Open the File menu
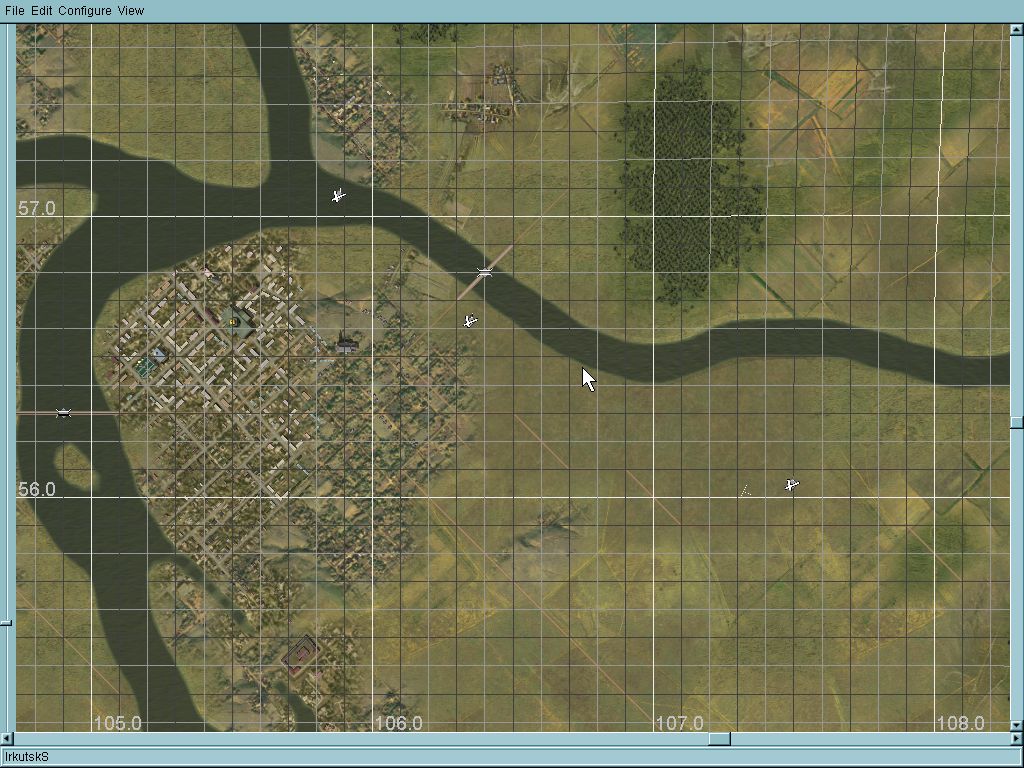This screenshot has height=768, width=1024. pyautogui.click(x=14, y=10)
